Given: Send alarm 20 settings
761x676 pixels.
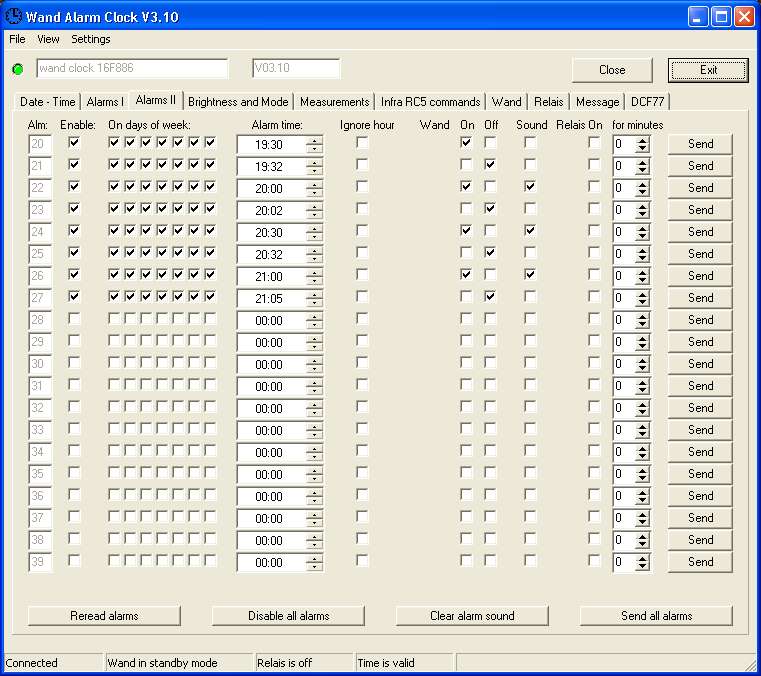Looking at the screenshot, I should pyautogui.click(x=700, y=144).
